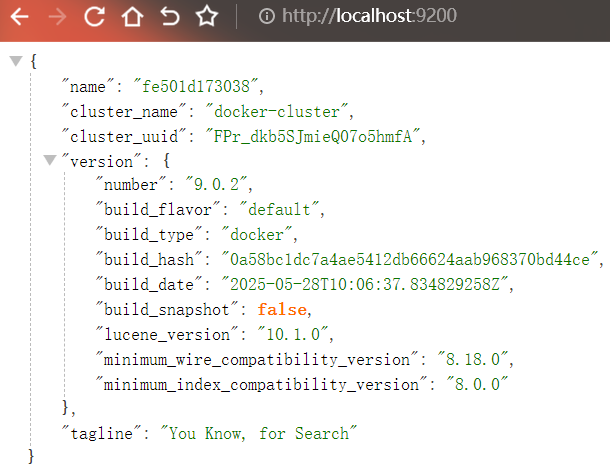Select the build_hash value string
The width and height of the screenshot is (610, 467).
point(410,260)
